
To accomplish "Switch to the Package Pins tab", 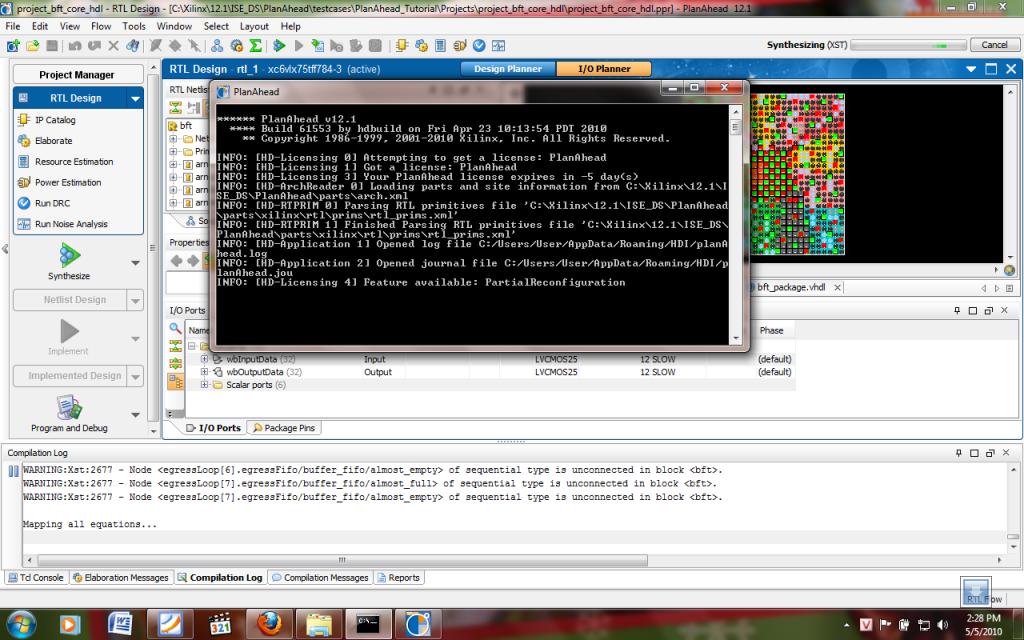I will (284, 428).
